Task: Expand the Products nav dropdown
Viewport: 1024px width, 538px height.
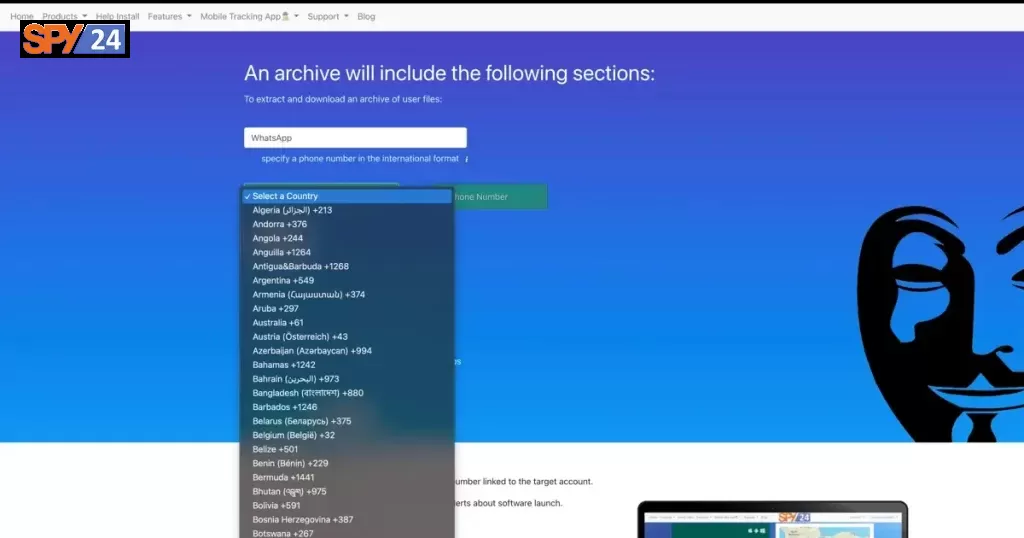Action: (x=65, y=16)
